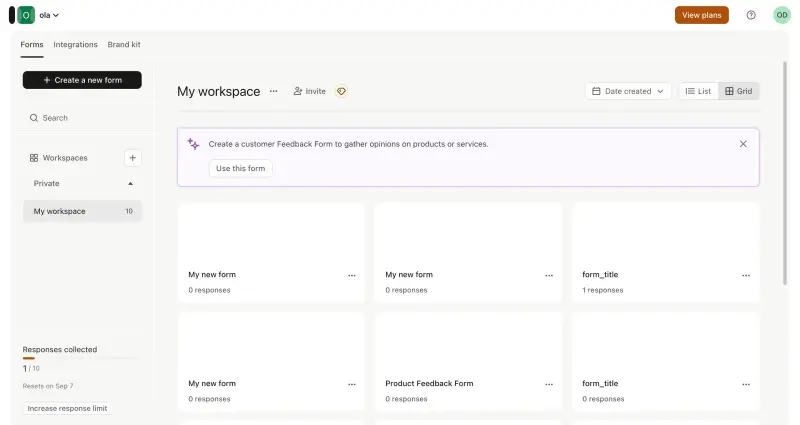Click the View plans button
This screenshot has width=800, height=425.
(x=702, y=15)
